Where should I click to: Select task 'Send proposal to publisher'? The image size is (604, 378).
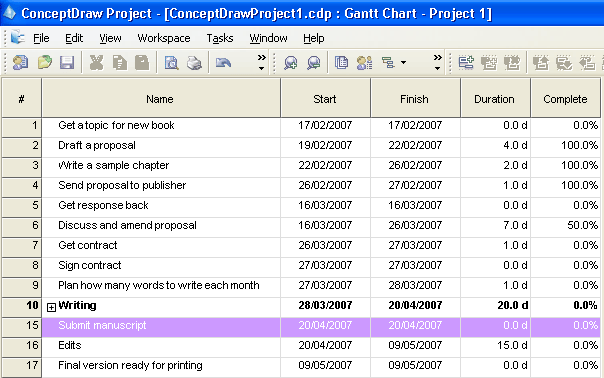122,186
